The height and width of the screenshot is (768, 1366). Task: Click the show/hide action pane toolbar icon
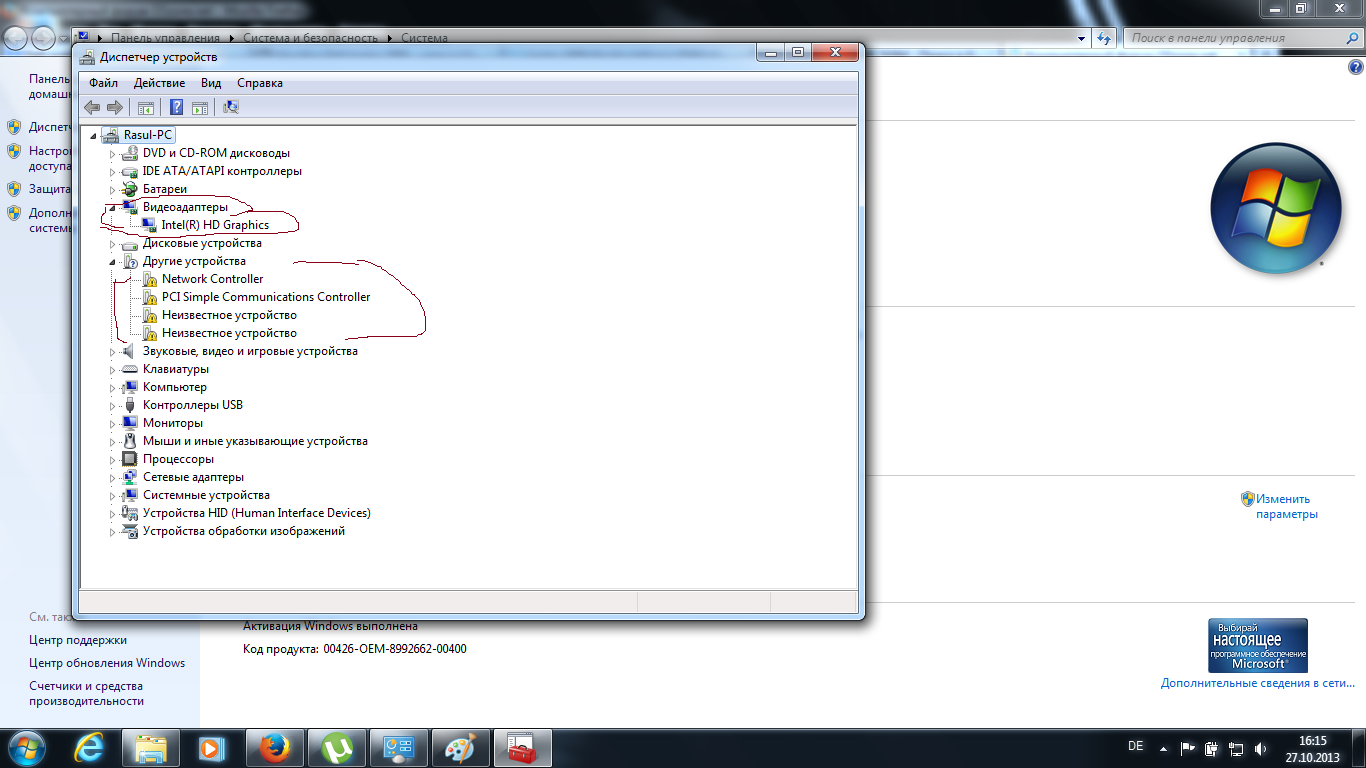[200, 107]
